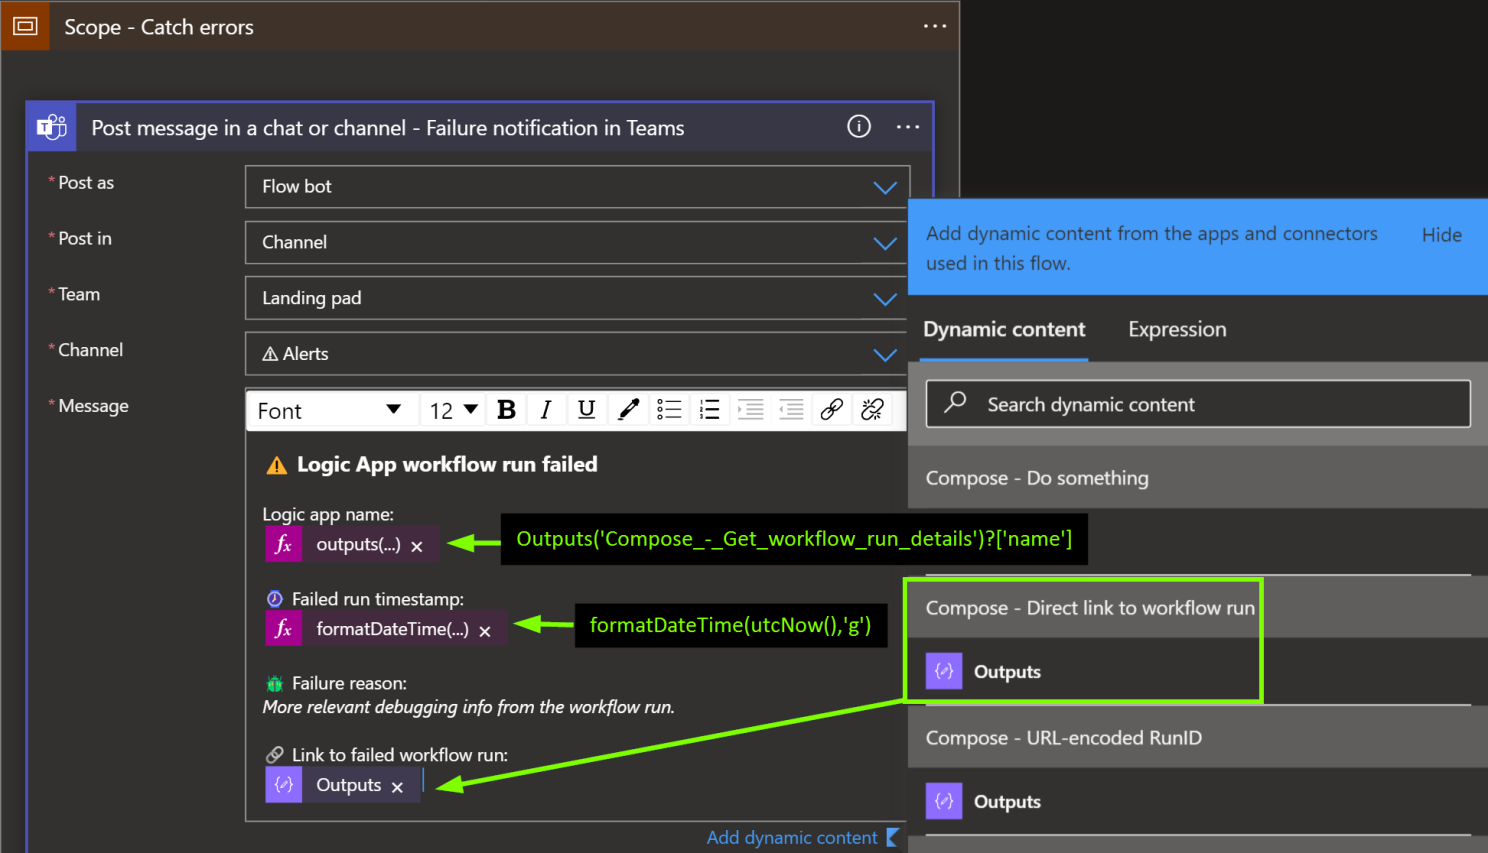Screen dimensions: 1488x853
Task: Open Scope - Catch errors options menu
Action: tap(935, 27)
